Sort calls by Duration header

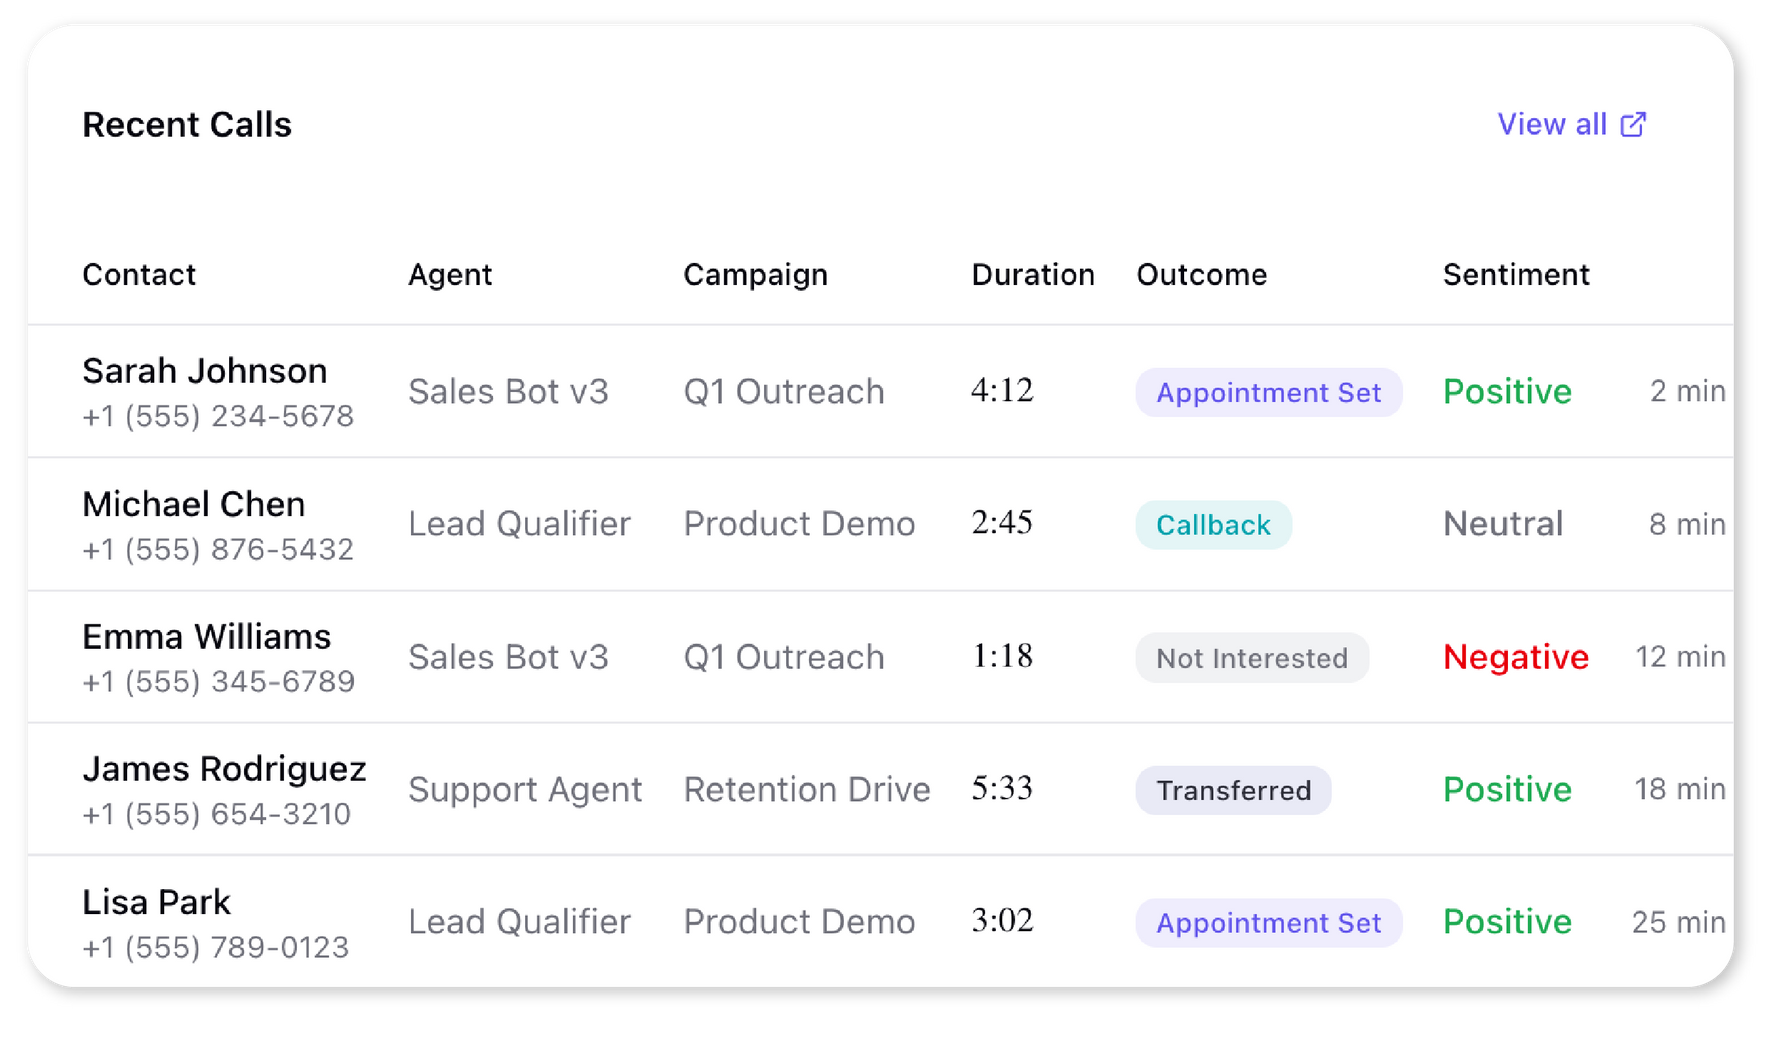pos(1033,274)
